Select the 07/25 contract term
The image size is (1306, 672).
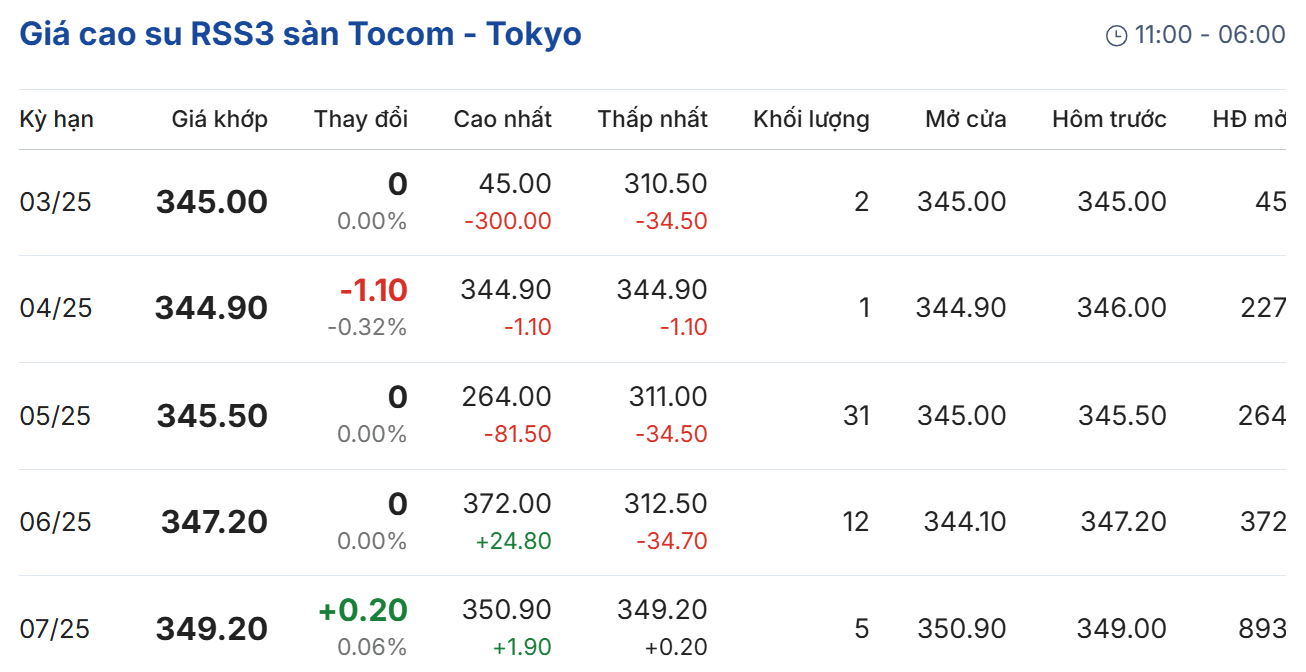pos(55,630)
